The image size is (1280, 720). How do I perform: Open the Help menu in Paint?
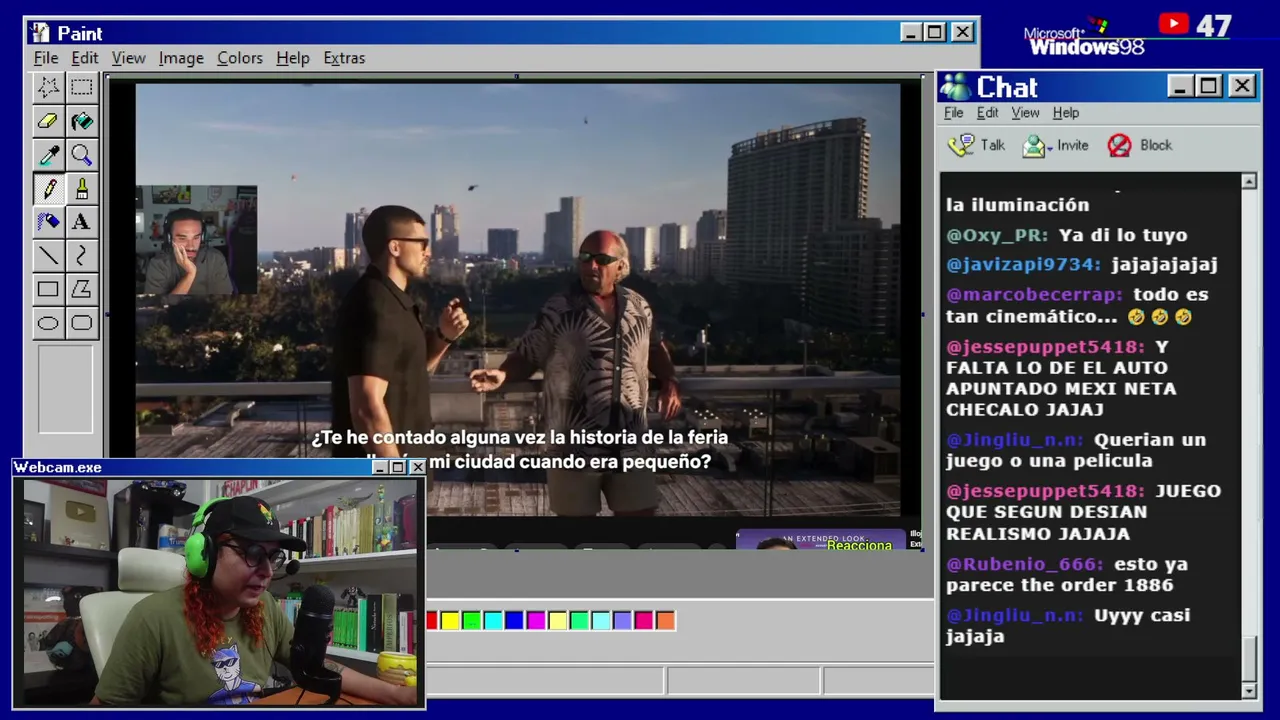(x=293, y=58)
